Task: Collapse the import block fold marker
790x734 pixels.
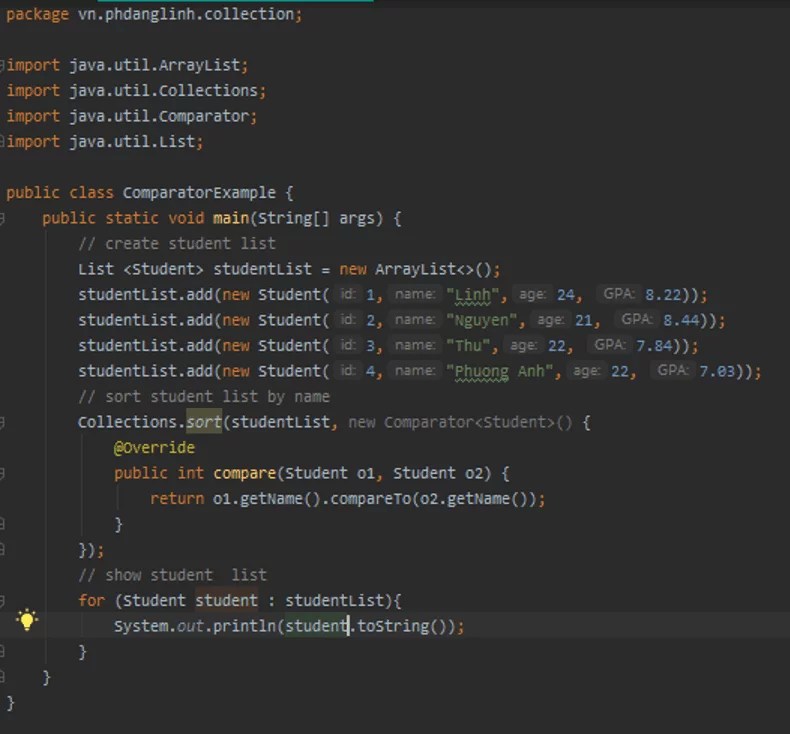Action: (x=2, y=65)
